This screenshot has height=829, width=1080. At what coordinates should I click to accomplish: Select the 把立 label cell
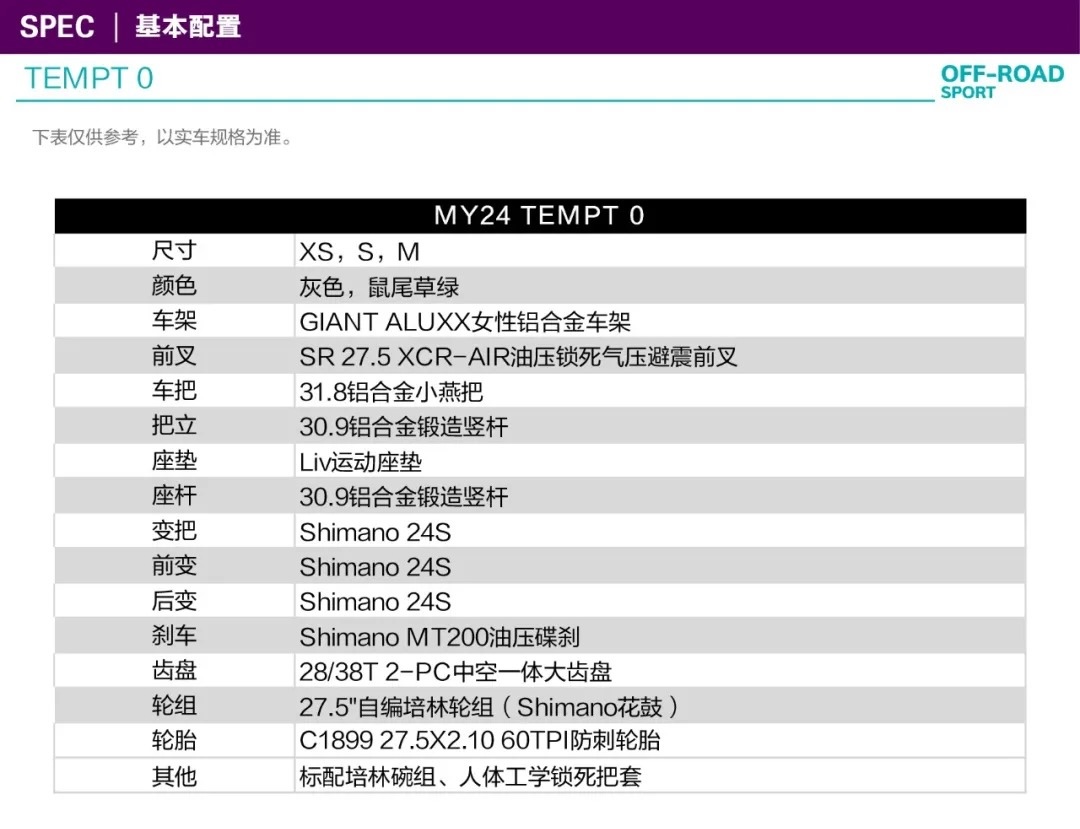pos(174,426)
